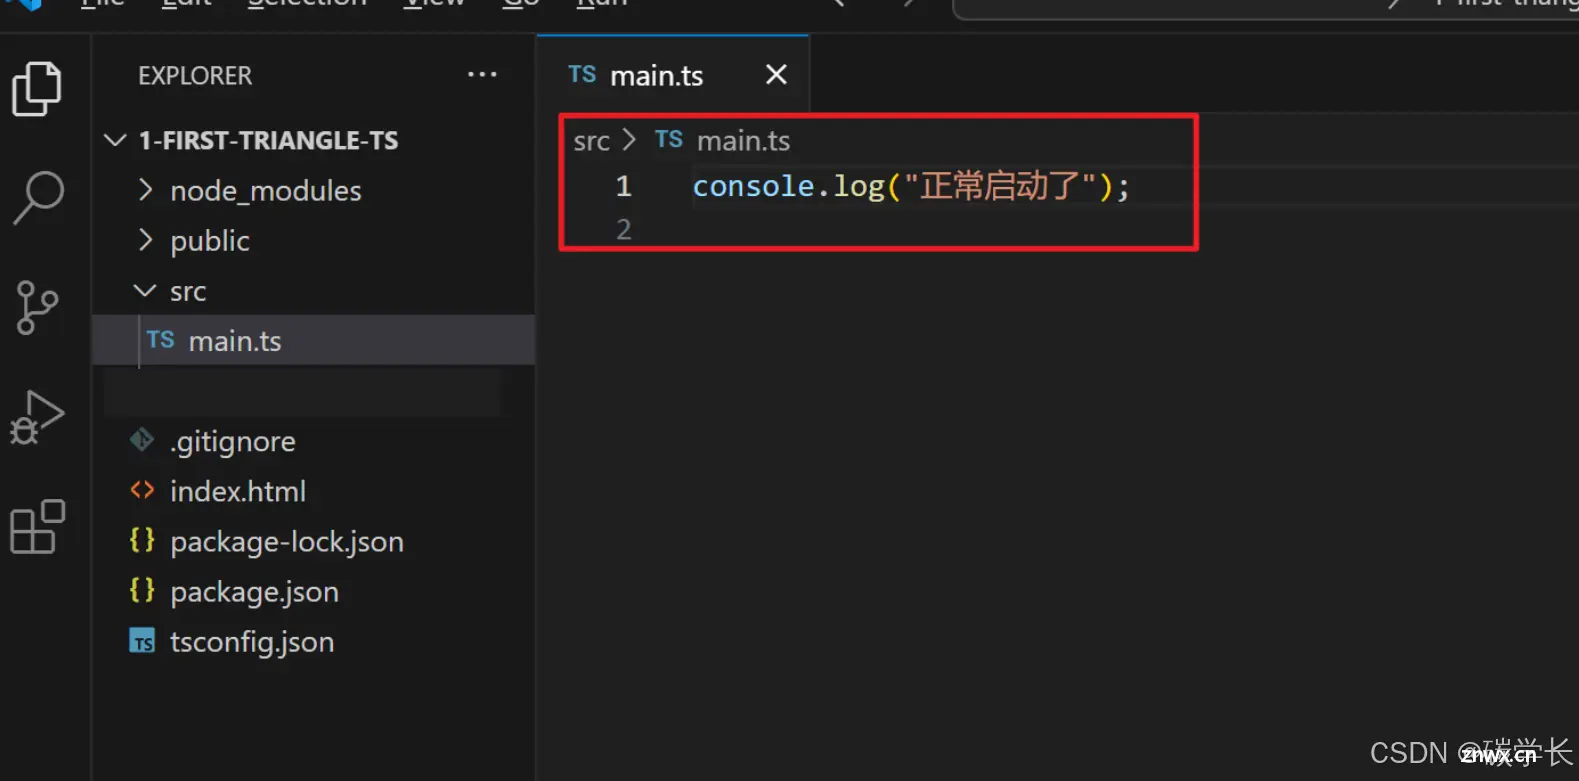
Task: Click the TS icon on the main.ts tab
Action: click(x=582, y=74)
